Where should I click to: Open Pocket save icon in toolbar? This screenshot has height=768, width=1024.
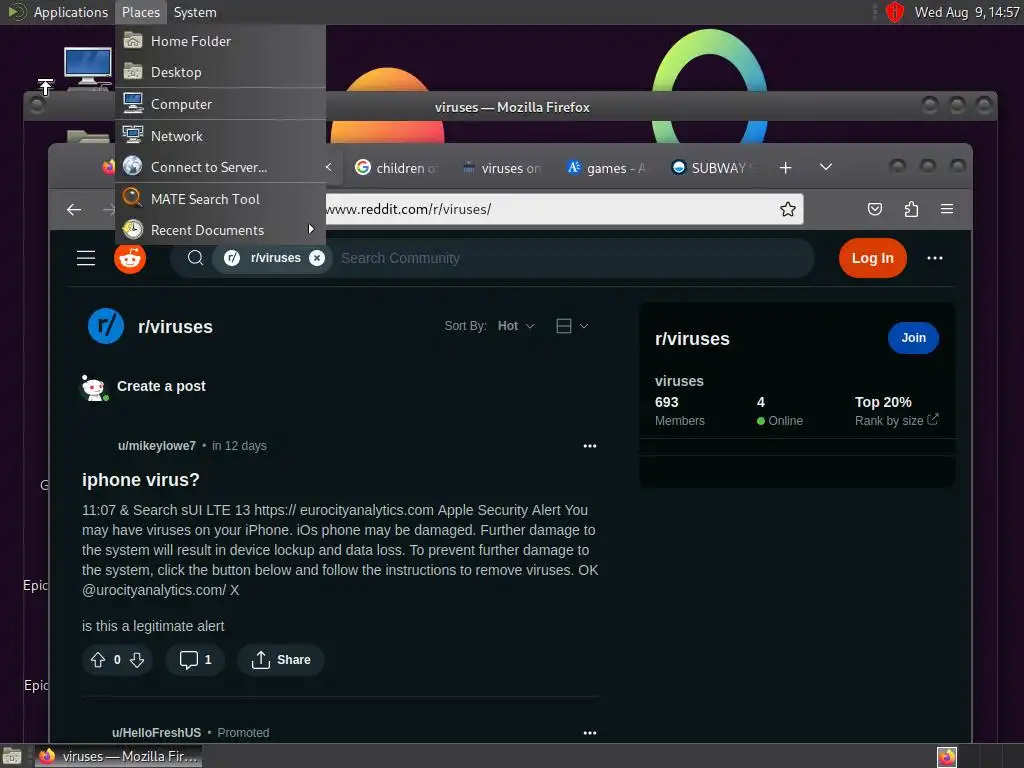pos(874,209)
